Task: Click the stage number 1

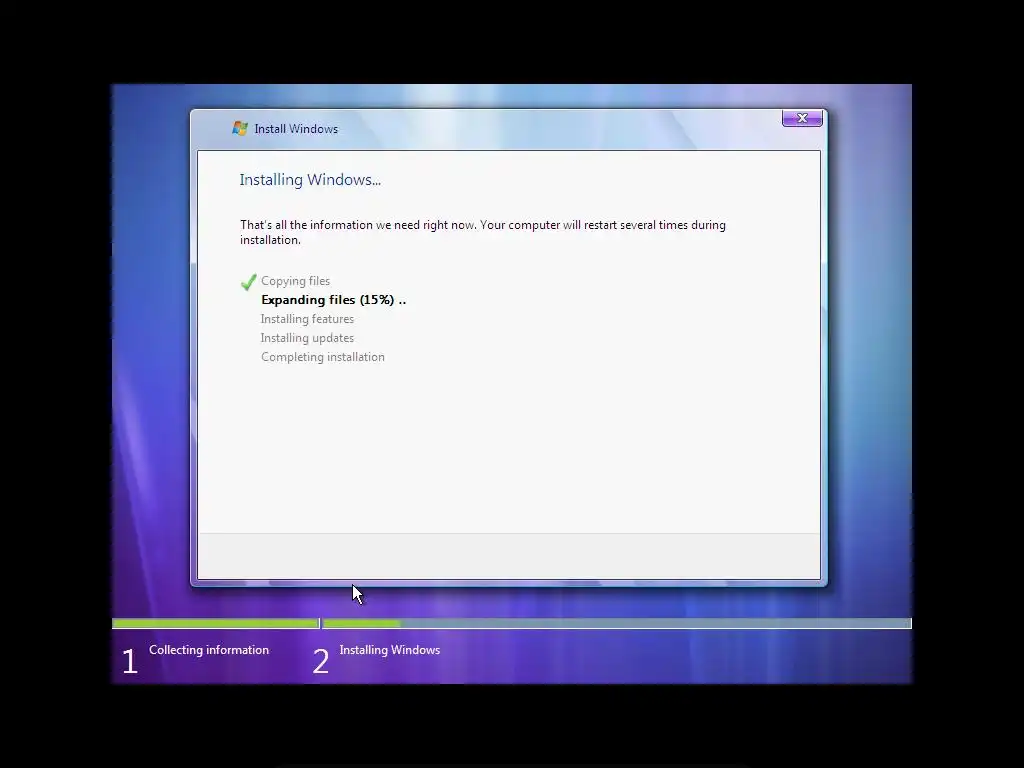Action: pos(130,661)
